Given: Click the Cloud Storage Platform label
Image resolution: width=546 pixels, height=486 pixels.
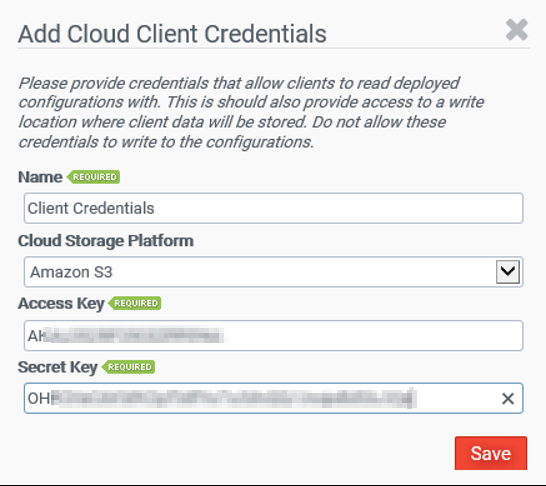Looking at the screenshot, I should [106, 241].
